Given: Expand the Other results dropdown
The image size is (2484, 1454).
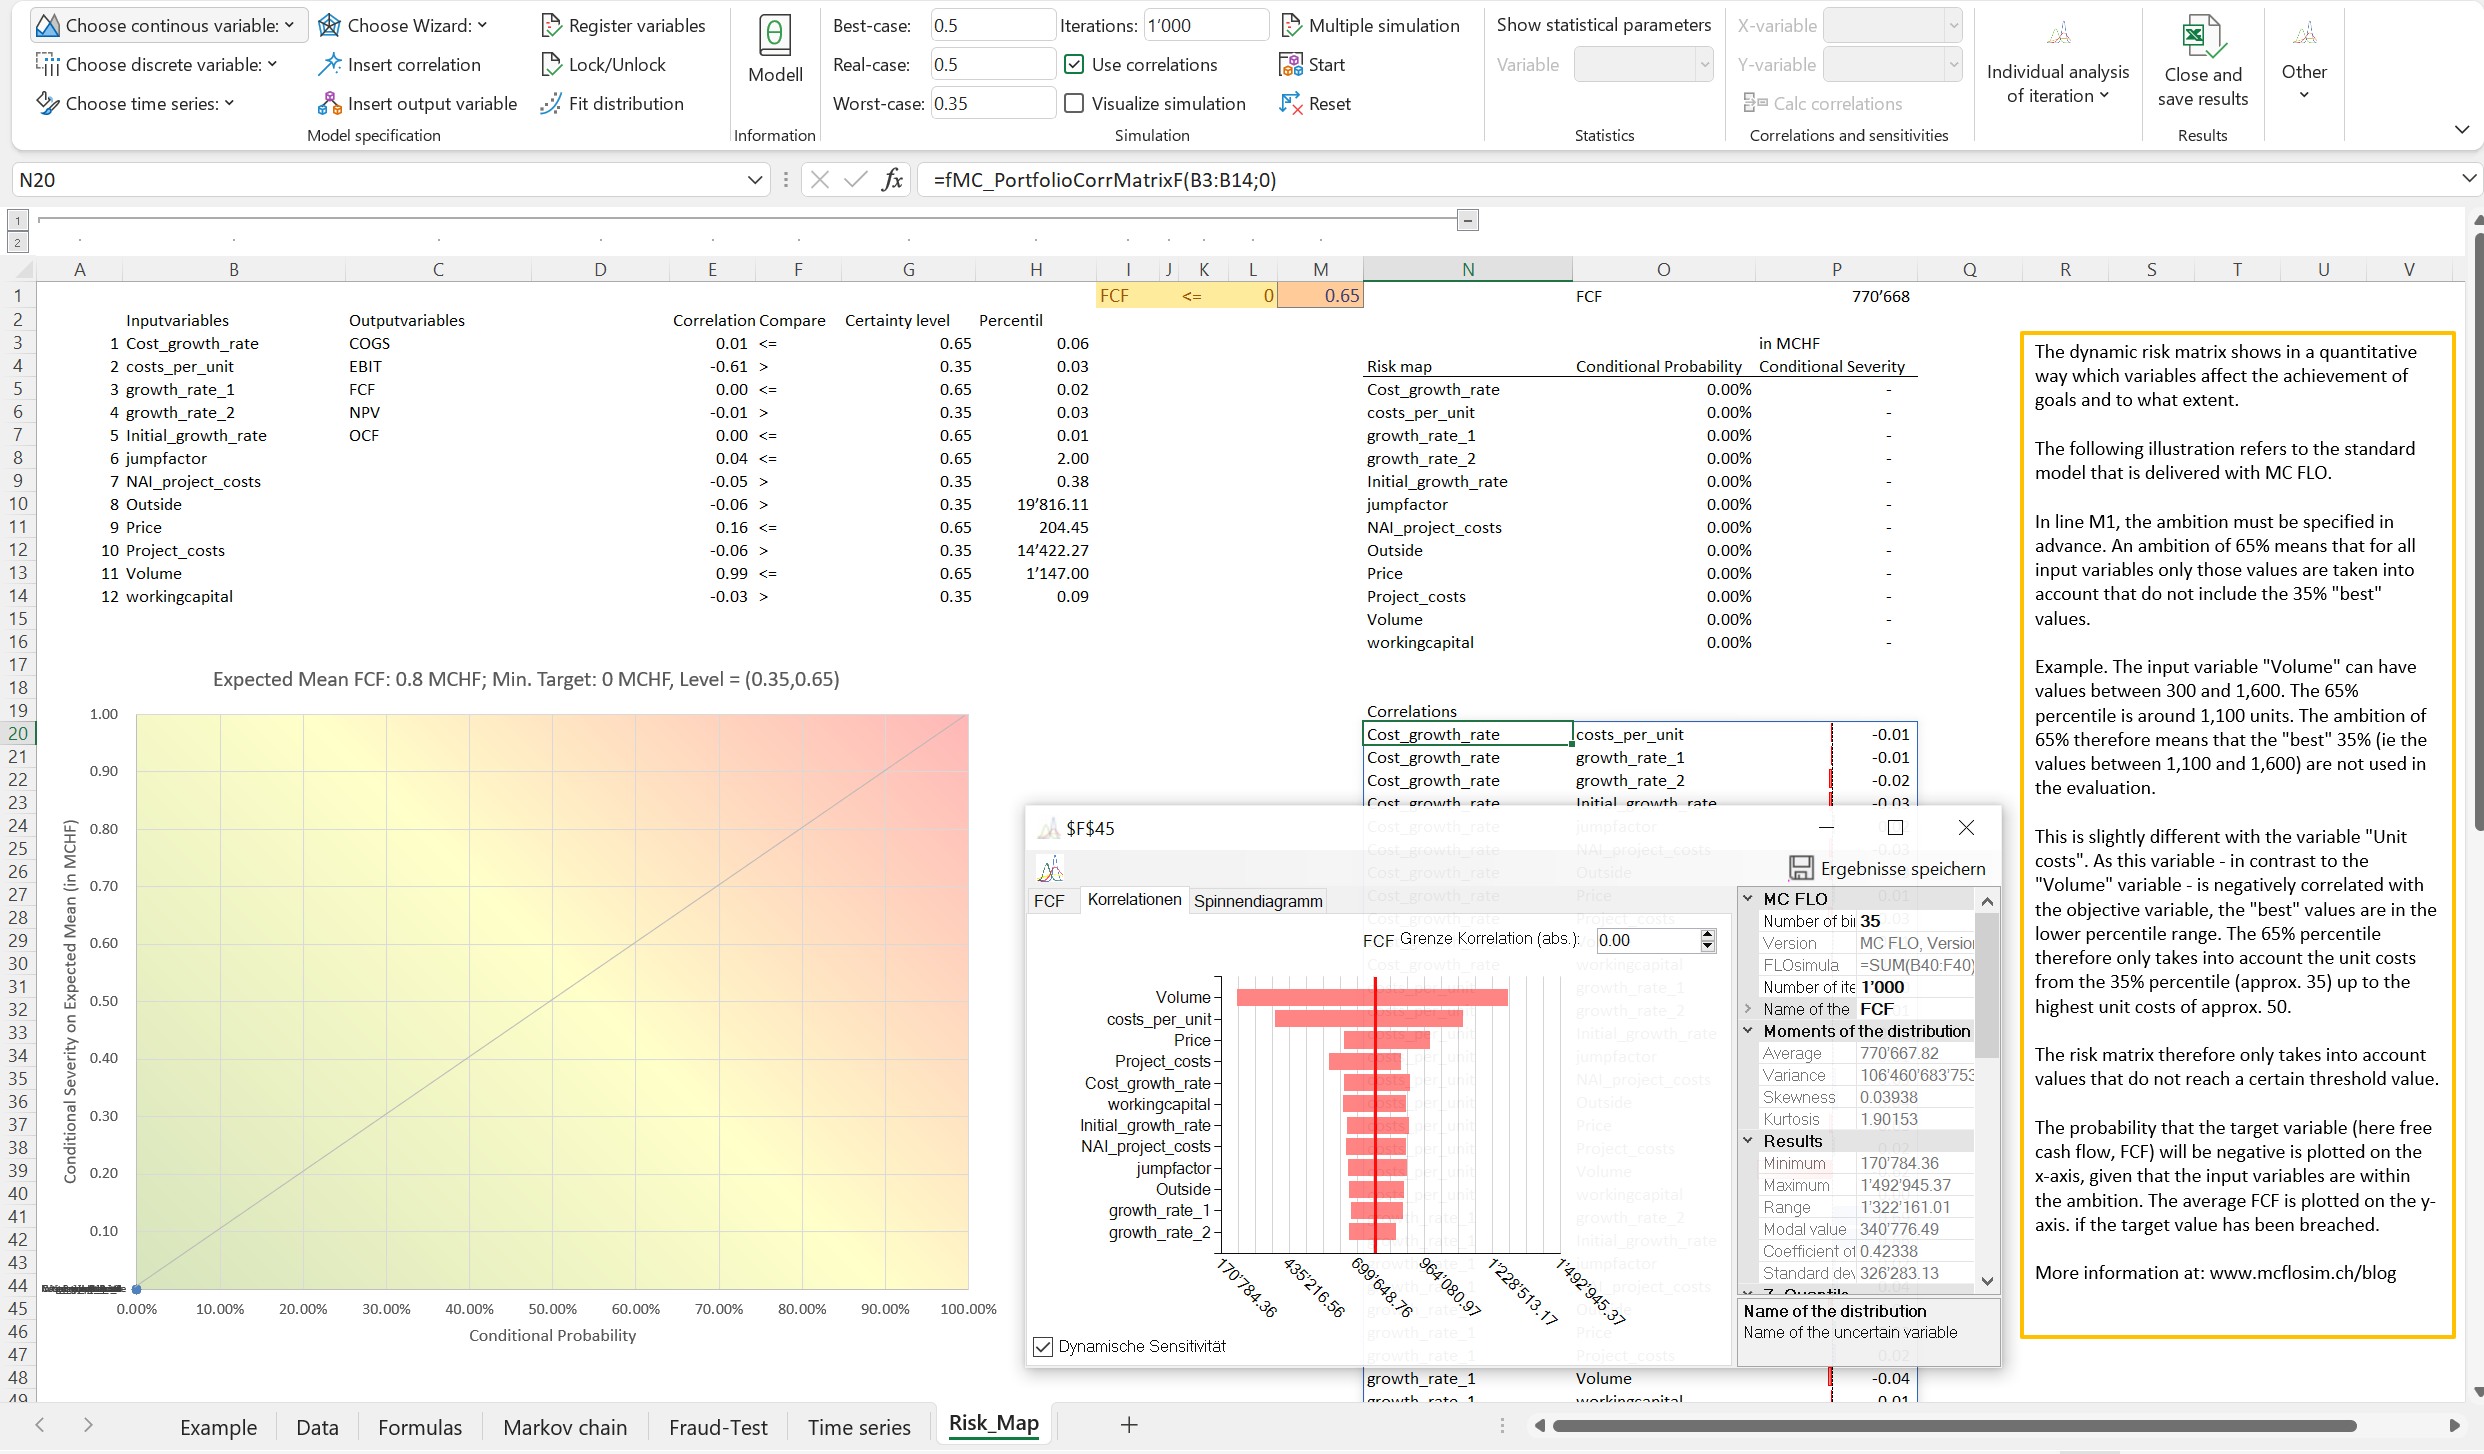Looking at the screenshot, I should click(x=2303, y=70).
